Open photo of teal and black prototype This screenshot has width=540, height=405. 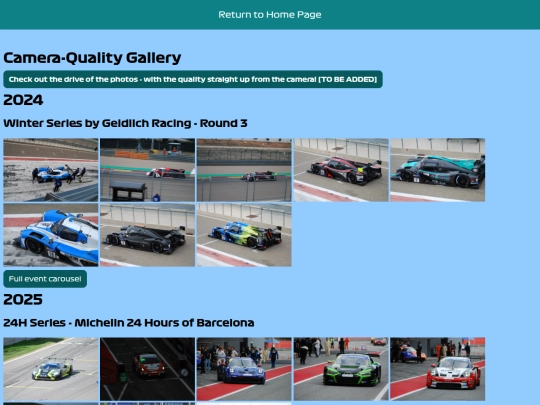pos(438,170)
